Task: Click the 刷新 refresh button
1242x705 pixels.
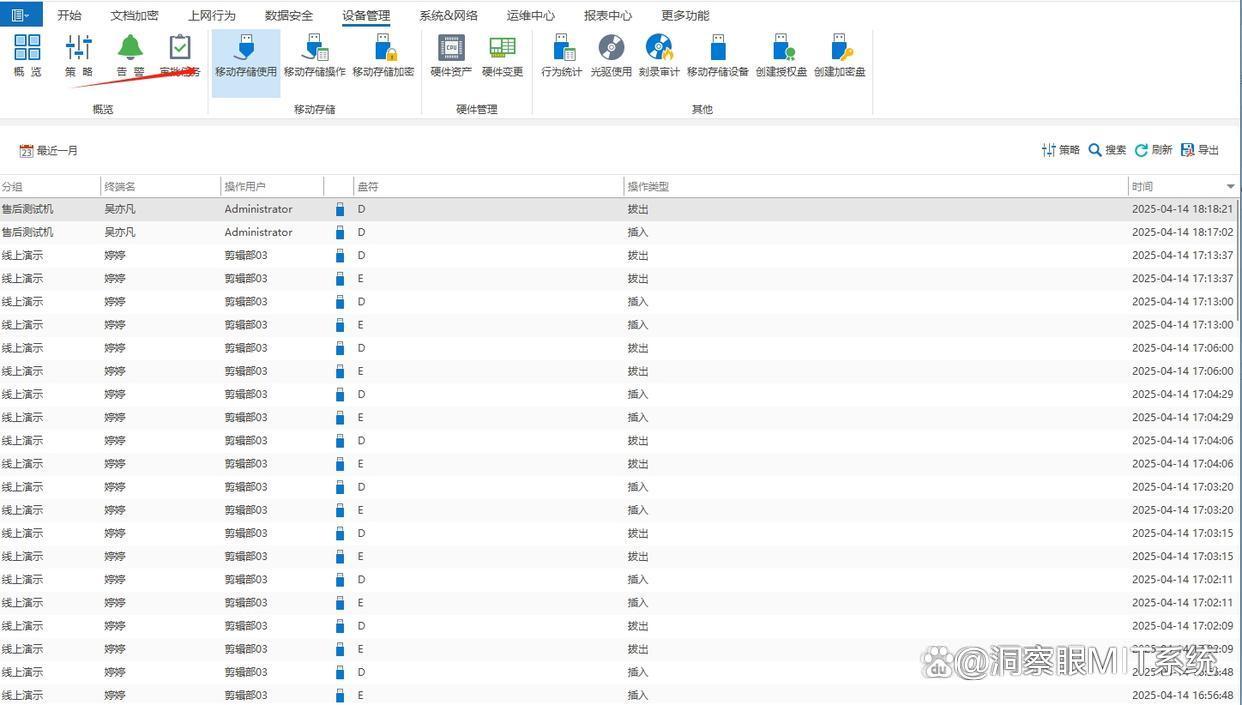Action: tap(1153, 150)
